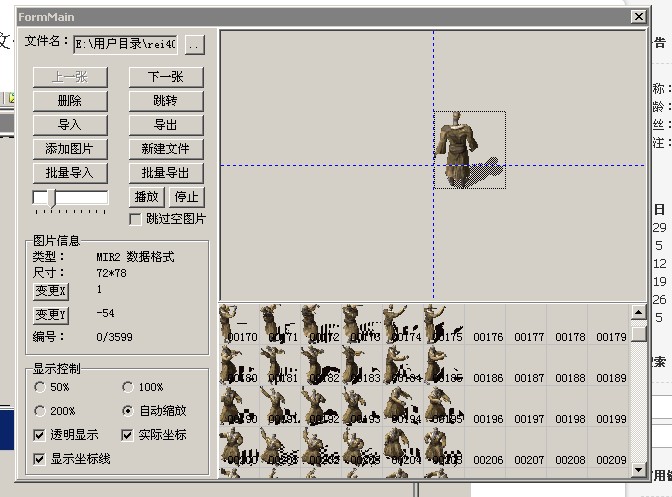Click the 删除 delete button

(x=70, y=101)
